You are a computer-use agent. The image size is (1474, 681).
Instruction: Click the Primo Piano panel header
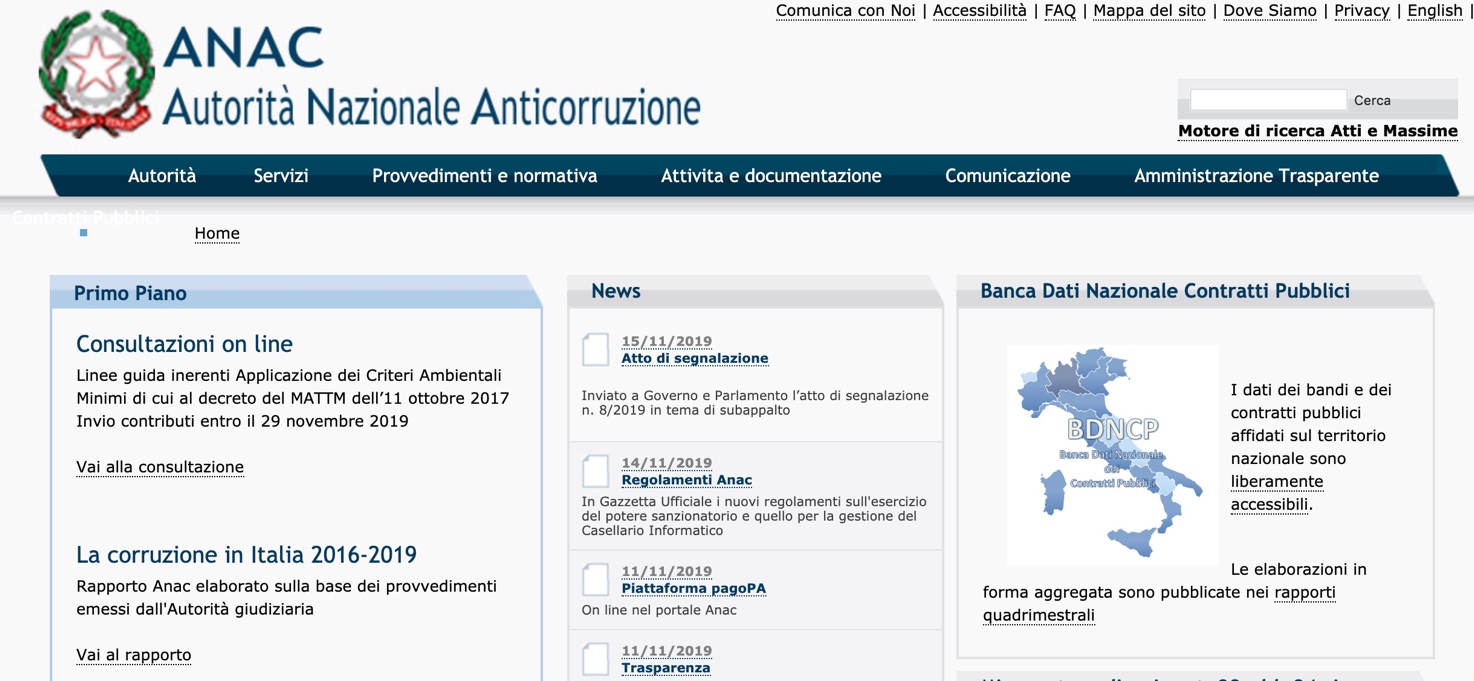(x=296, y=293)
